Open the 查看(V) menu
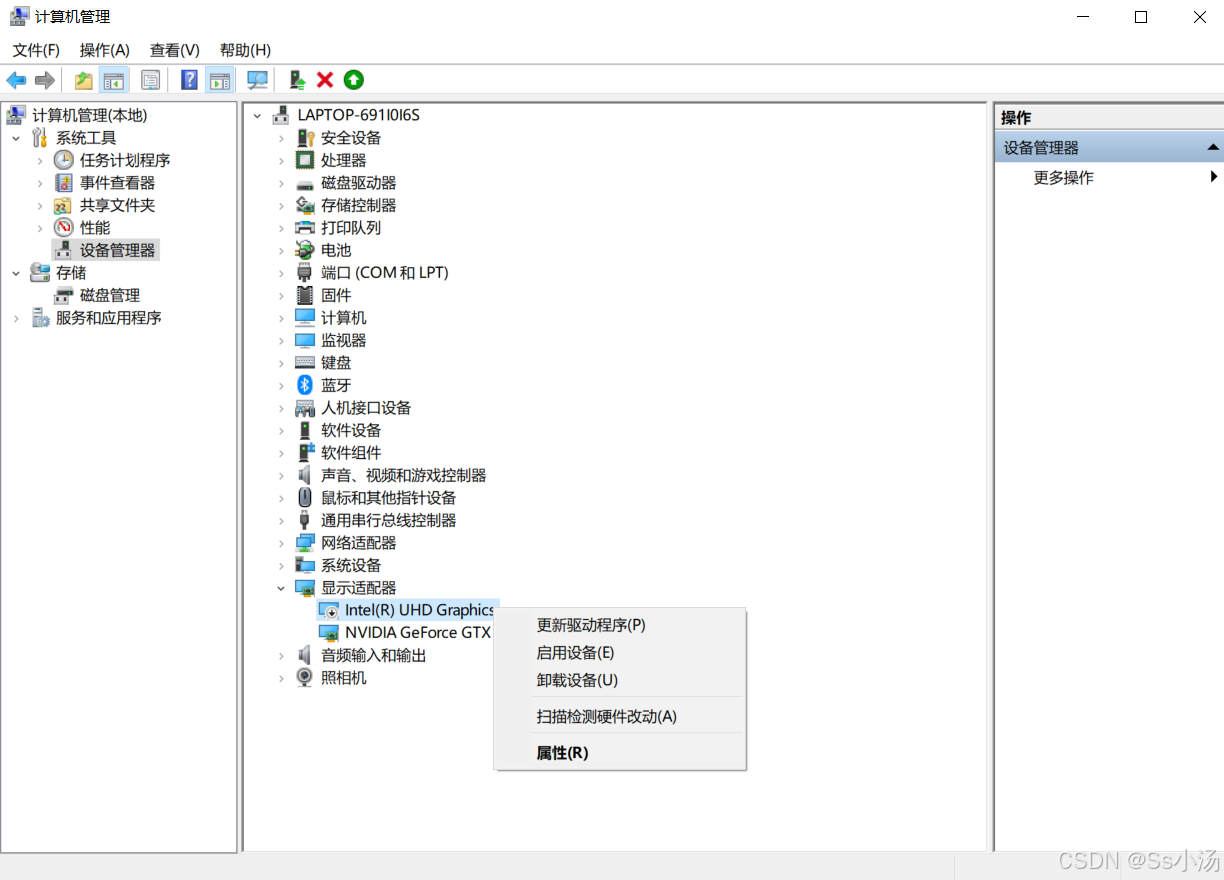Image resolution: width=1224 pixels, height=880 pixels. (175, 50)
